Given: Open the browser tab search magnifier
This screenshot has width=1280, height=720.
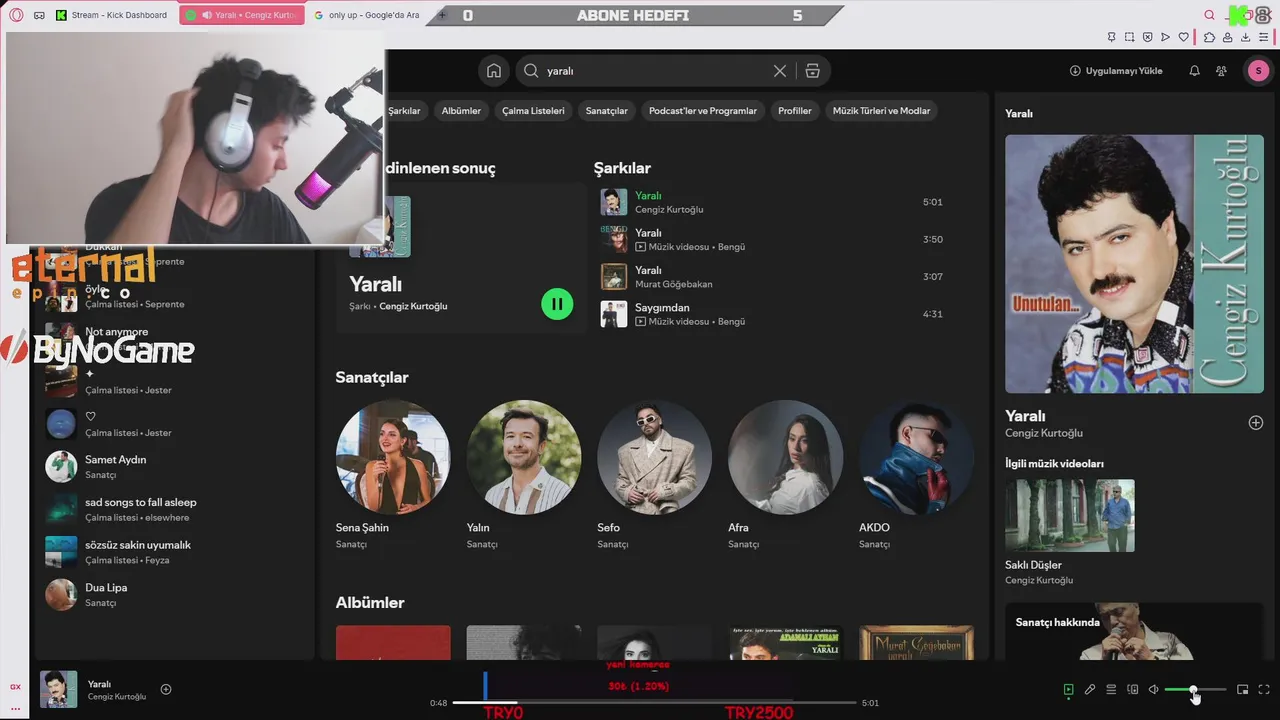Looking at the screenshot, I should [1209, 15].
